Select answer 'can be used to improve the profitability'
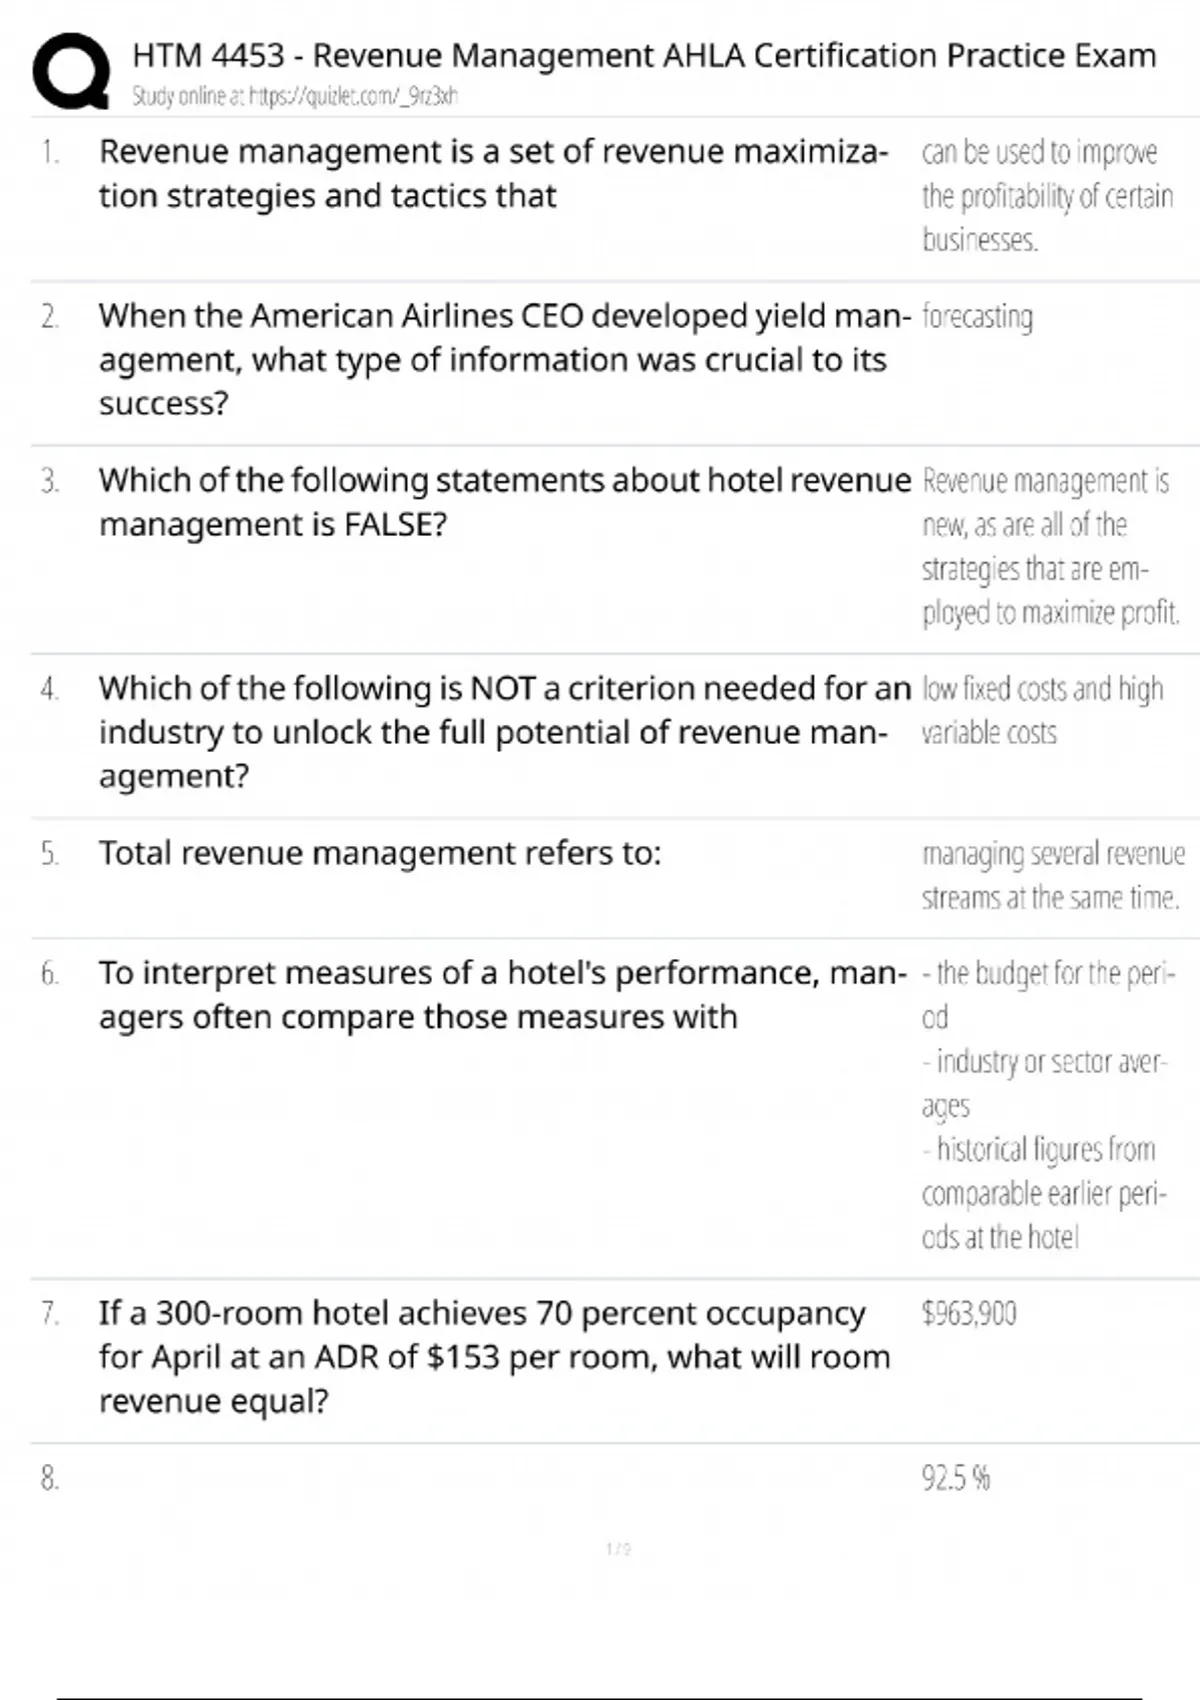 (x=1046, y=196)
